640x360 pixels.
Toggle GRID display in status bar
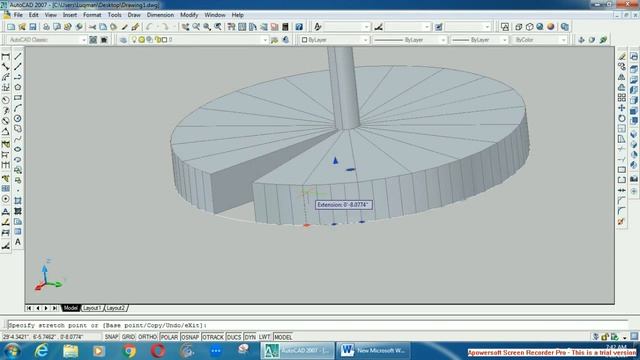128,337
